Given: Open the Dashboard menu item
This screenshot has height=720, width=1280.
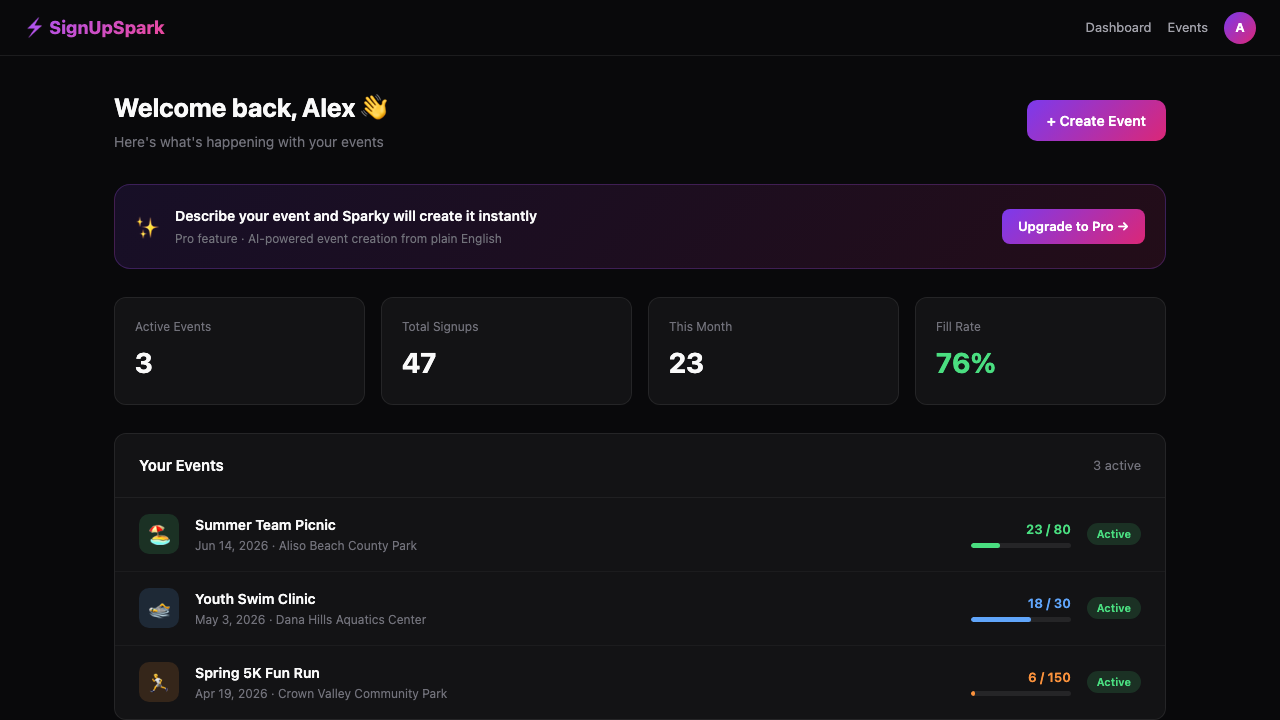Looking at the screenshot, I should point(1118,27).
